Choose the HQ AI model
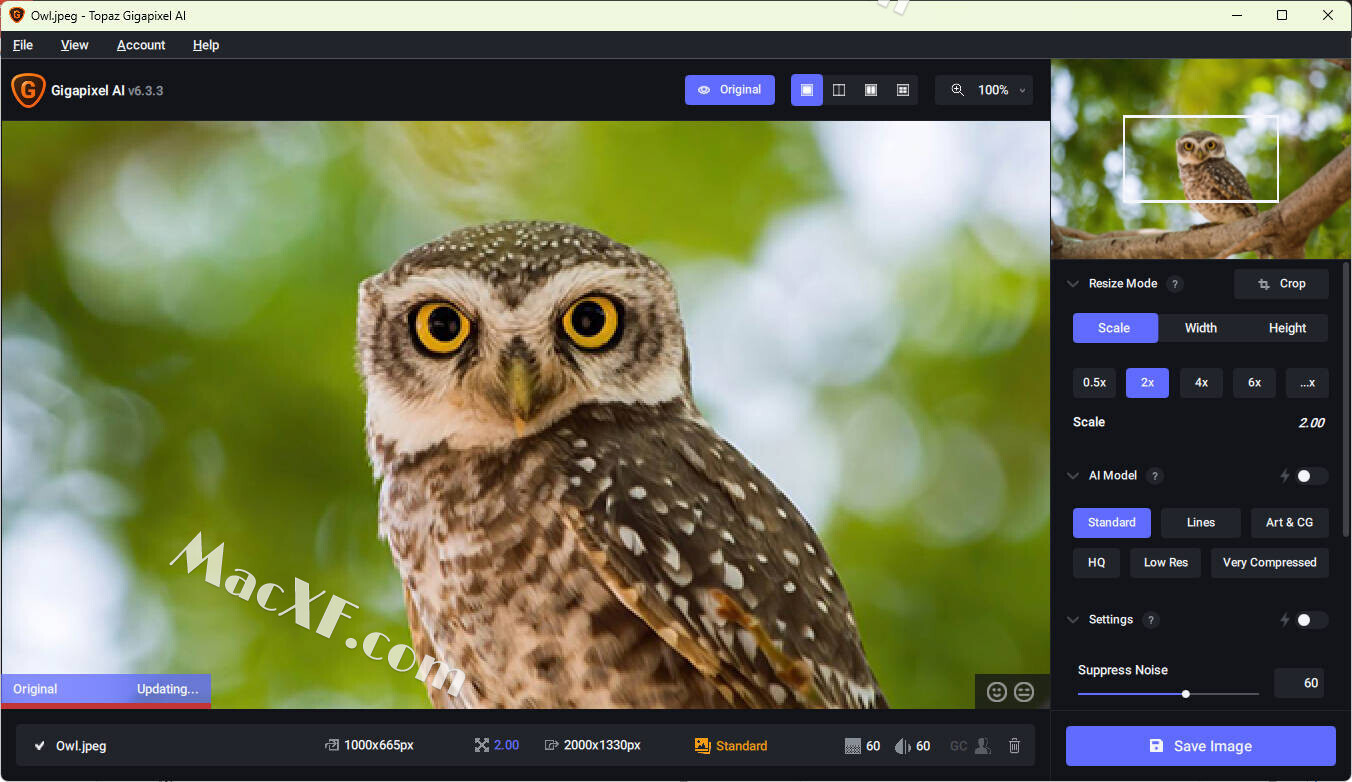The width and height of the screenshot is (1352, 782). pos(1097,563)
